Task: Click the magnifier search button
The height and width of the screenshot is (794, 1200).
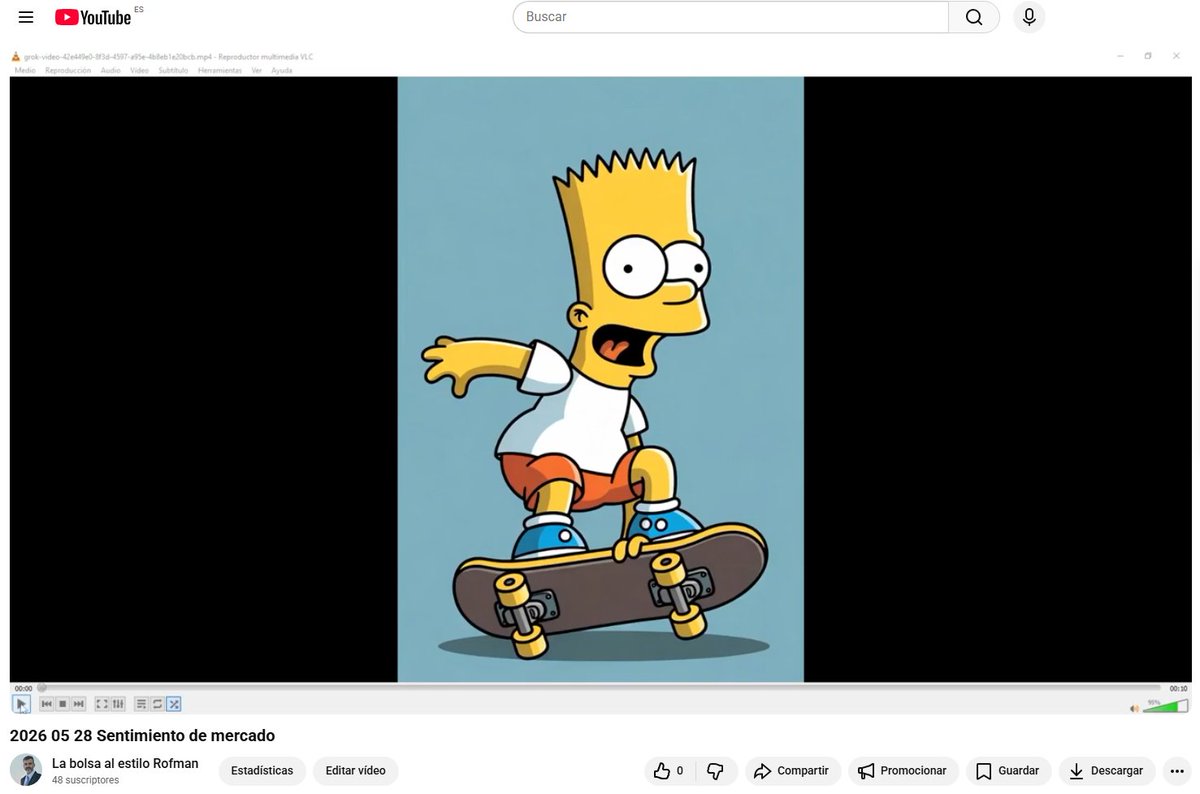Action: (974, 17)
